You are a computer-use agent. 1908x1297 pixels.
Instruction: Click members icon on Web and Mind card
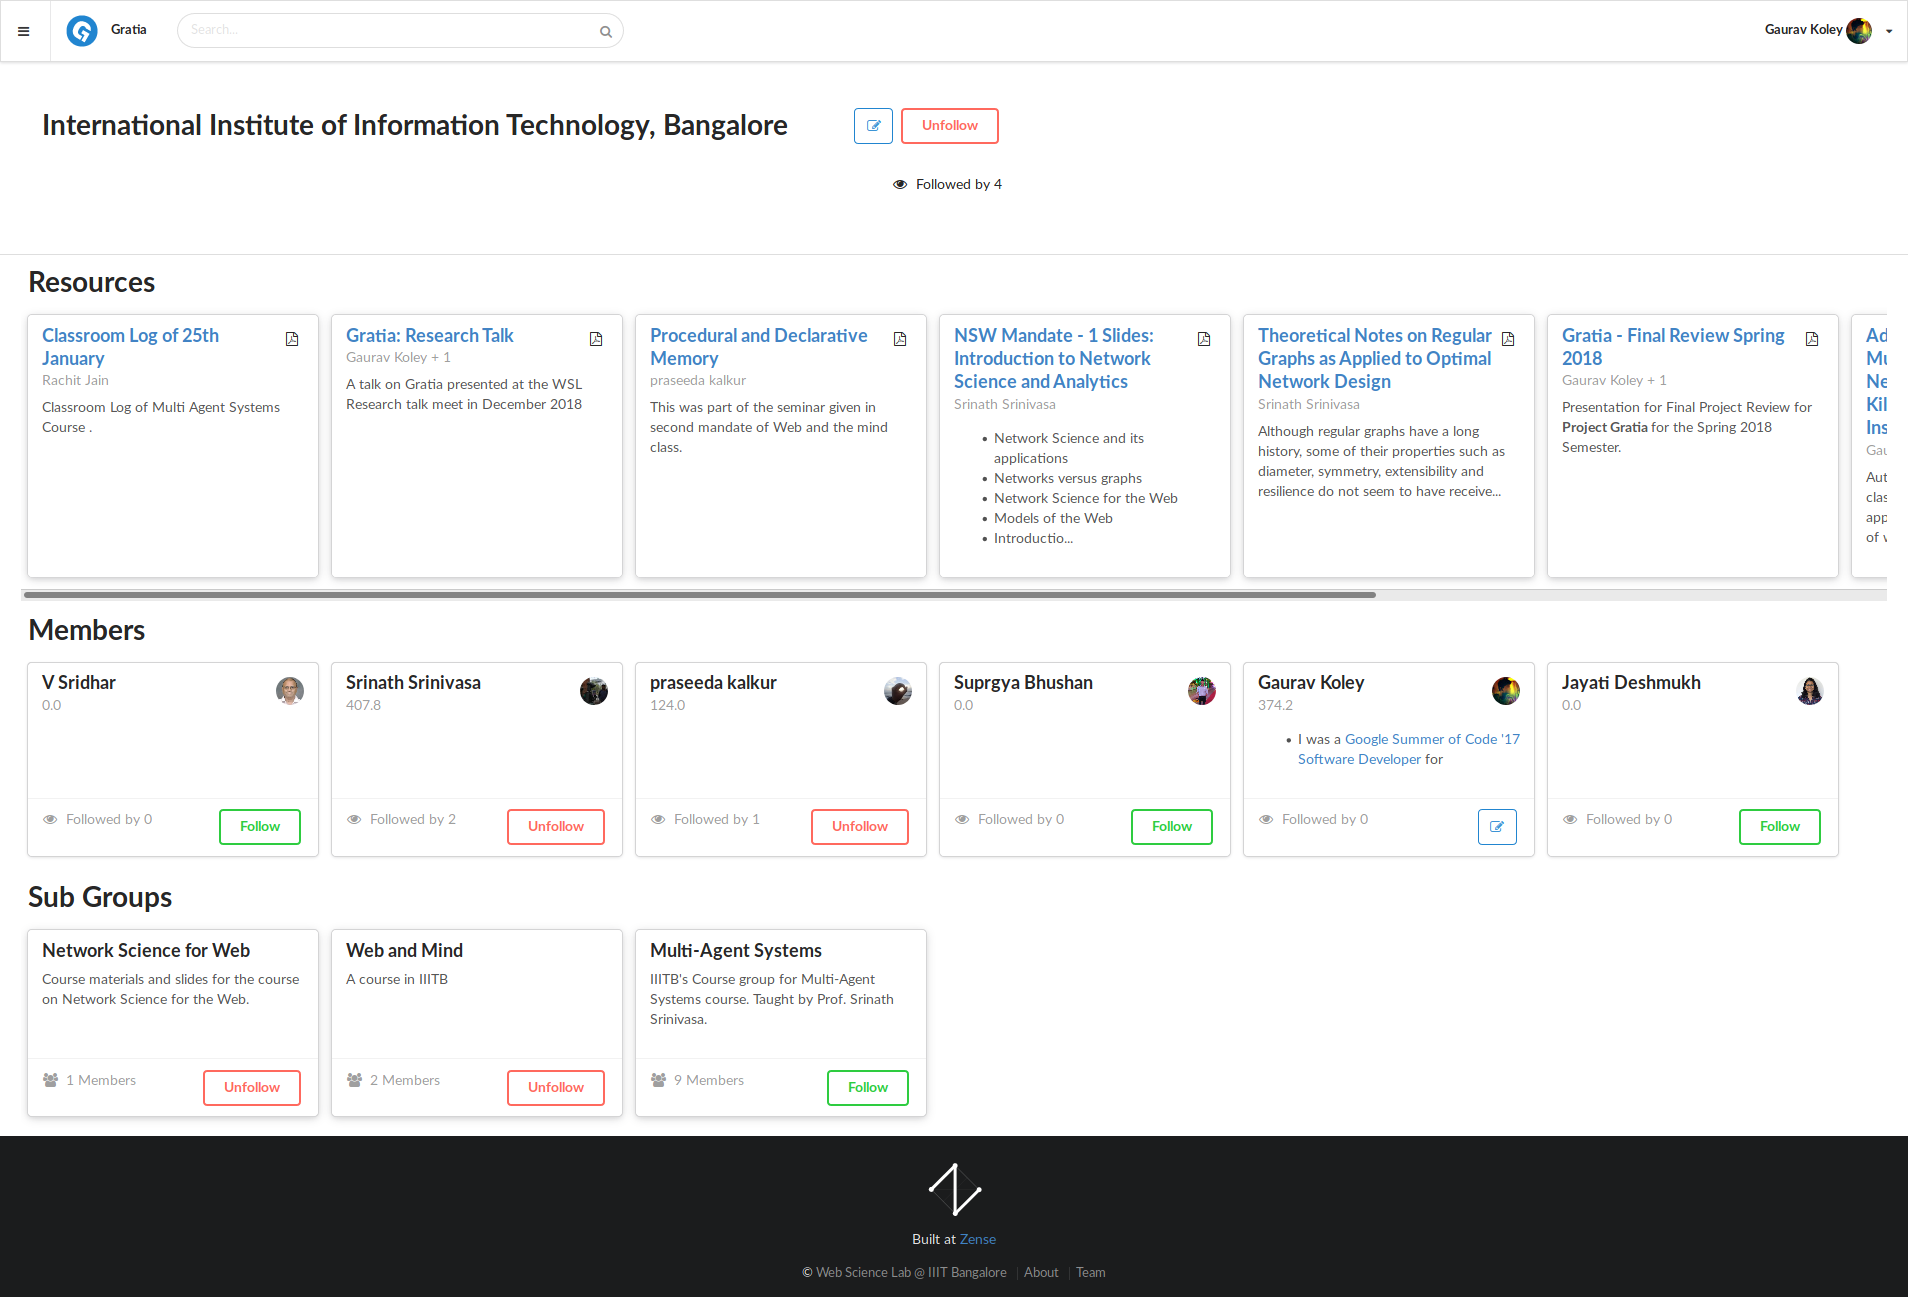point(354,1081)
